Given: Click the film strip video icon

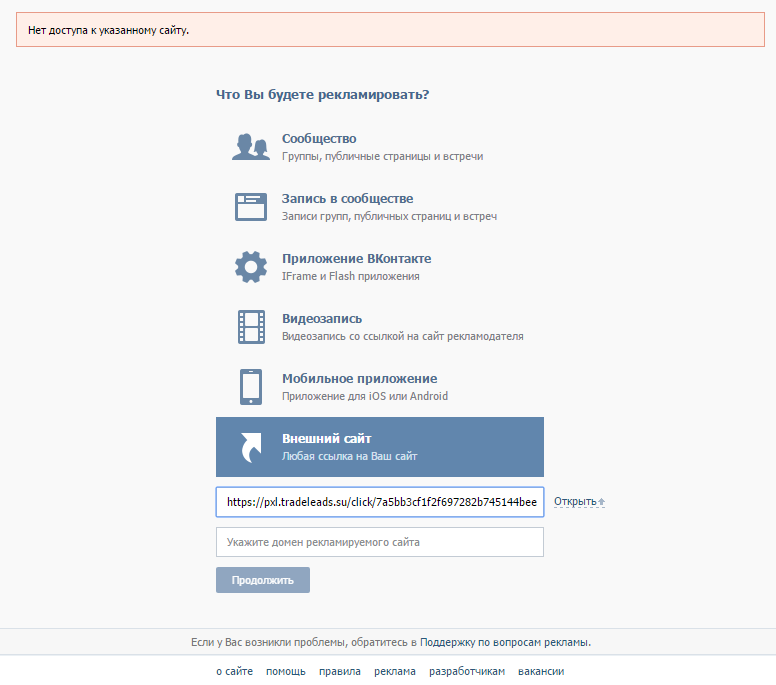Looking at the screenshot, I should [251, 327].
